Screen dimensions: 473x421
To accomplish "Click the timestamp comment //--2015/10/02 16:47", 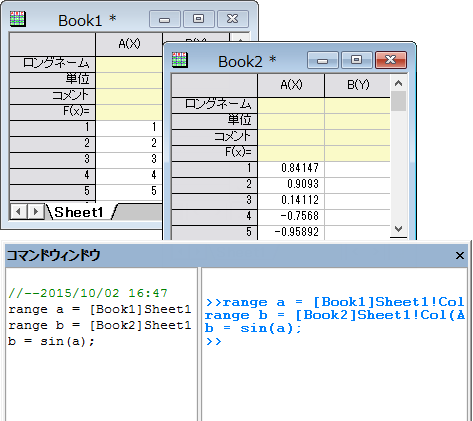I will click(88, 293).
